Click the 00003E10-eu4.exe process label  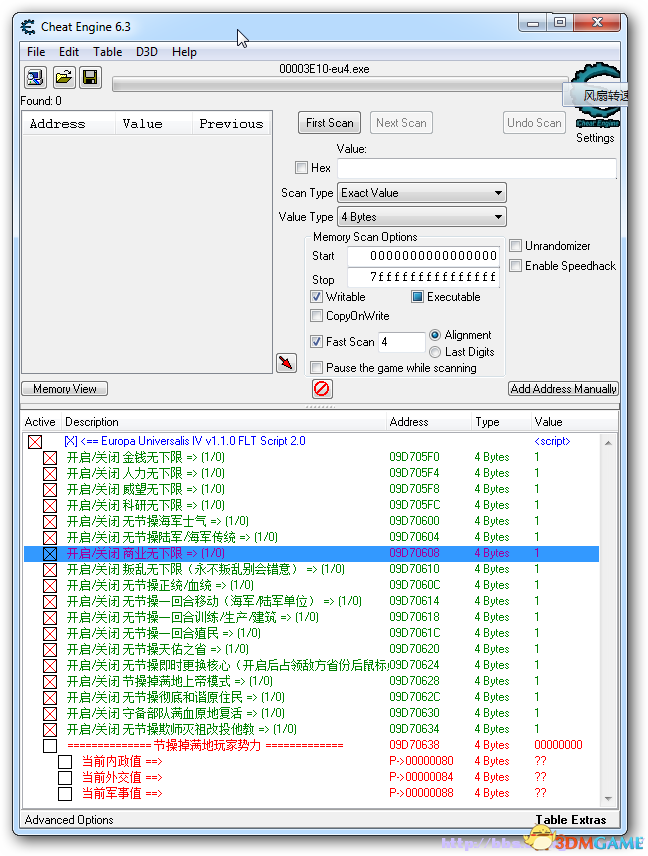[x=324, y=69]
